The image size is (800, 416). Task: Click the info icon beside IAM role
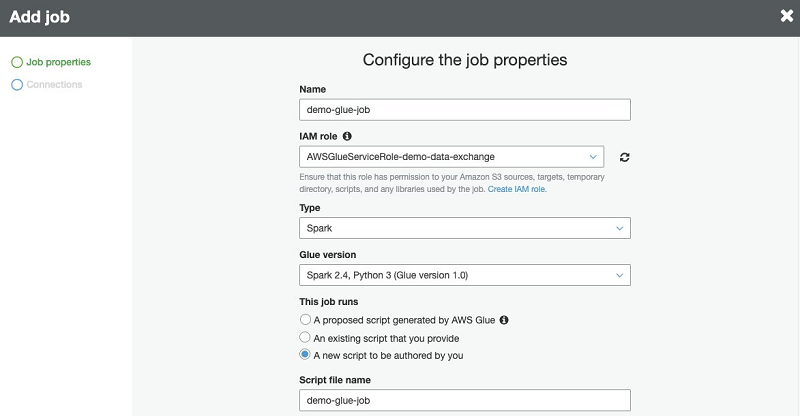pyautogui.click(x=347, y=135)
